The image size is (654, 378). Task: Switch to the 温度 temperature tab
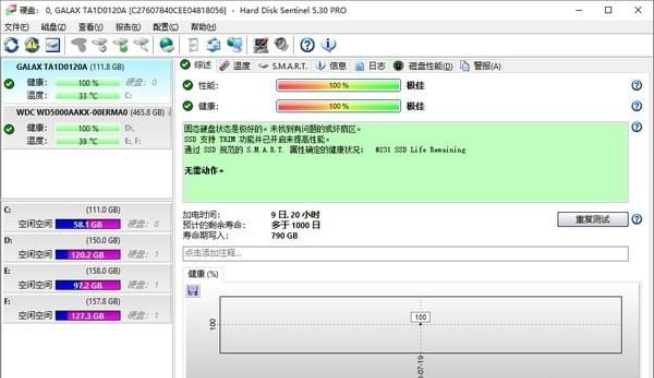tap(235, 66)
